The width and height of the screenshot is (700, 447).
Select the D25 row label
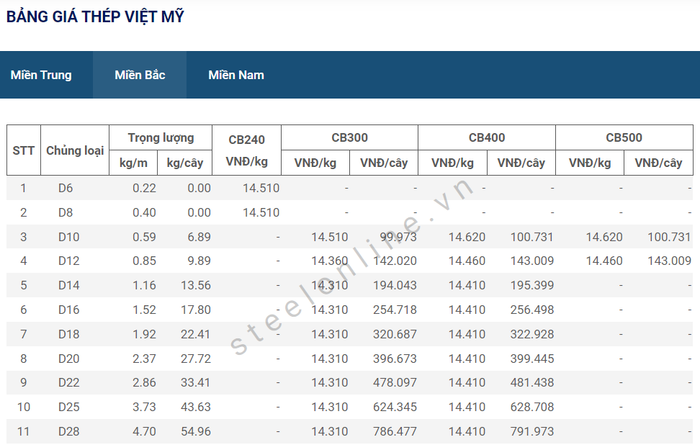(x=68, y=407)
